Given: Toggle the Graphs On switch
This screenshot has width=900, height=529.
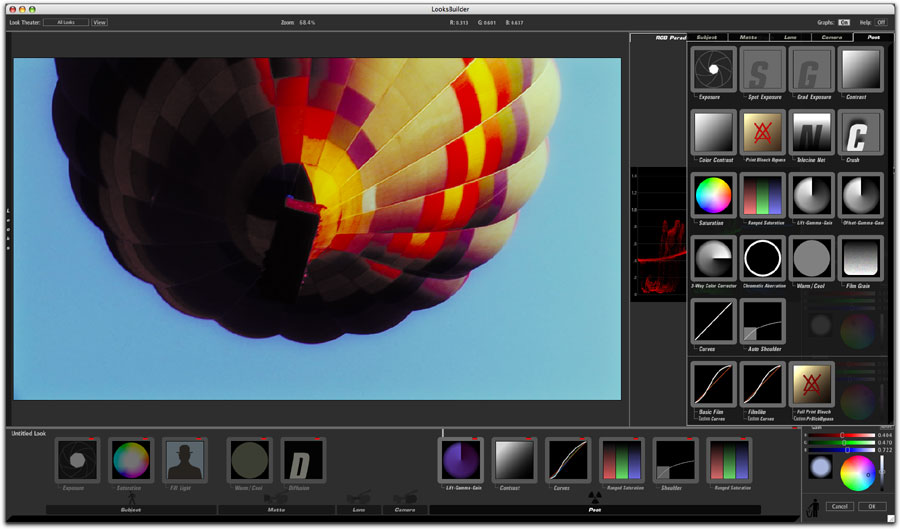Looking at the screenshot, I should tap(844, 22).
